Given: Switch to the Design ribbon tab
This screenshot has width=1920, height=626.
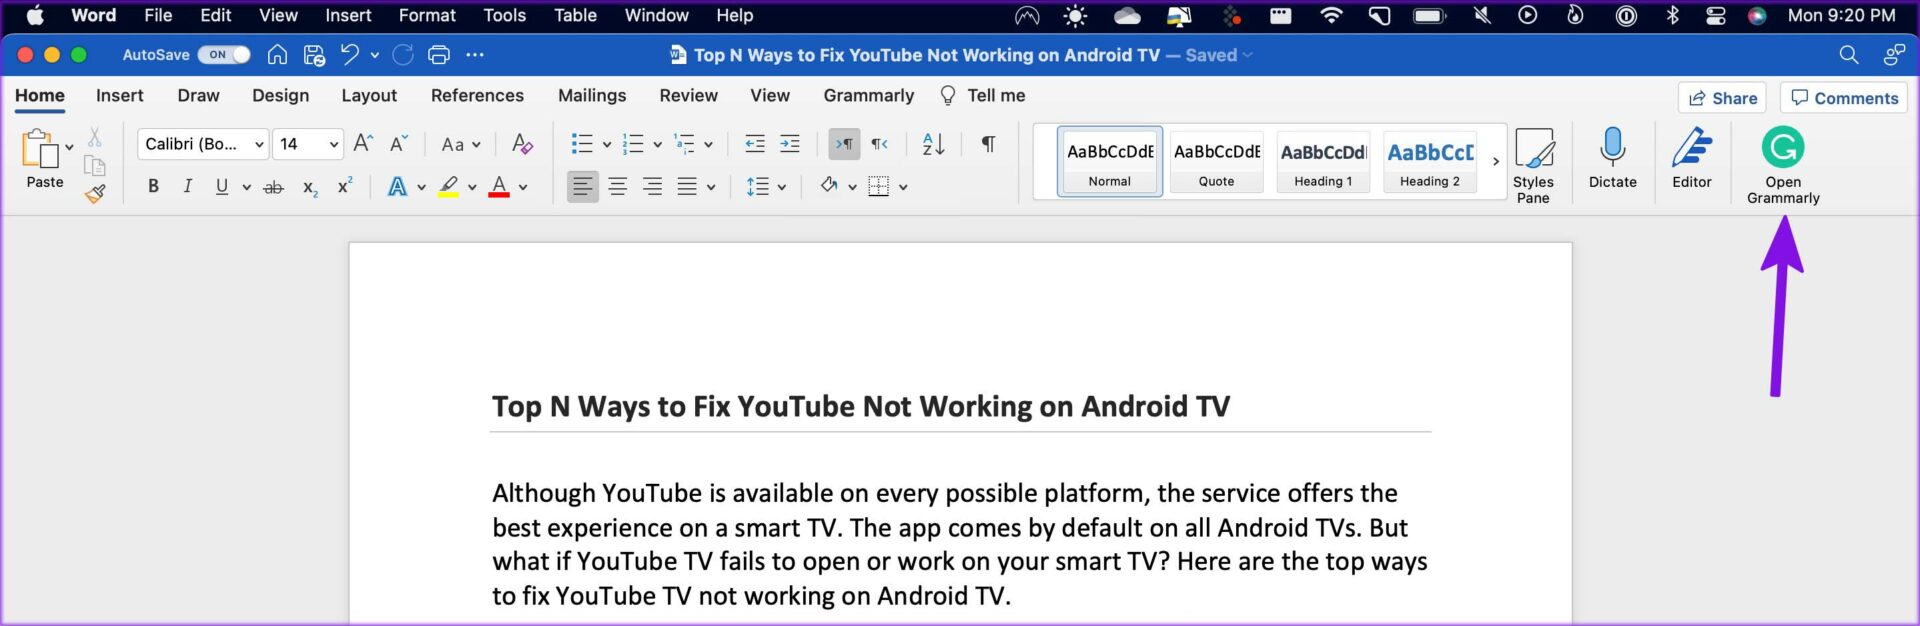Looking at the screenshot, I should [x=280, y=96].
